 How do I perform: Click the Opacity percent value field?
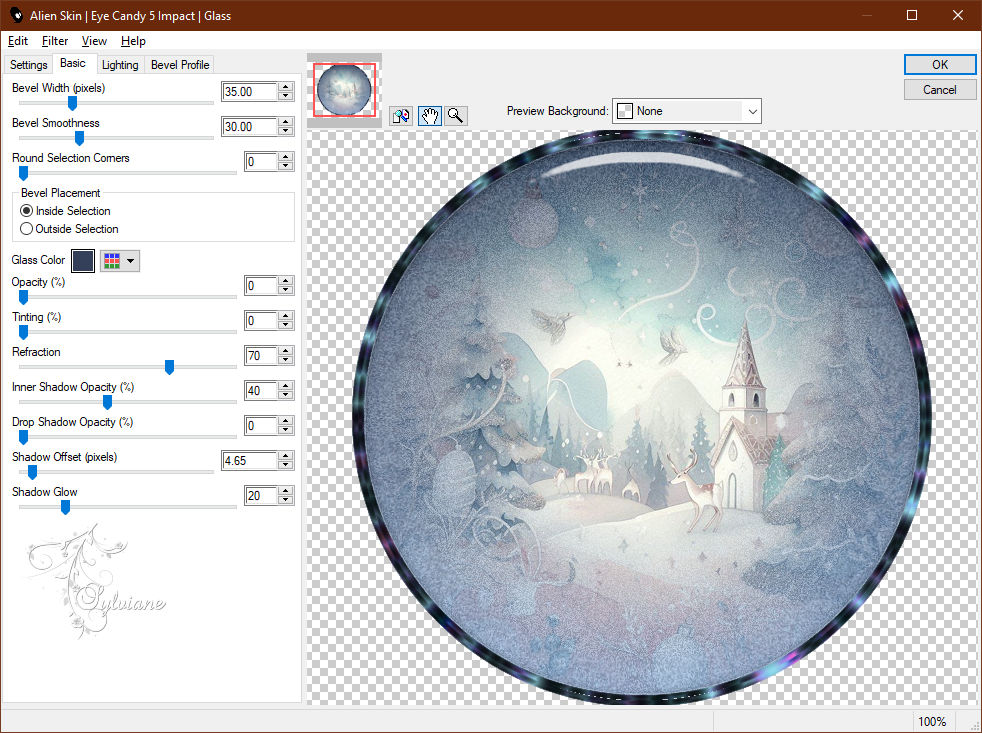[x=261, y=286]
